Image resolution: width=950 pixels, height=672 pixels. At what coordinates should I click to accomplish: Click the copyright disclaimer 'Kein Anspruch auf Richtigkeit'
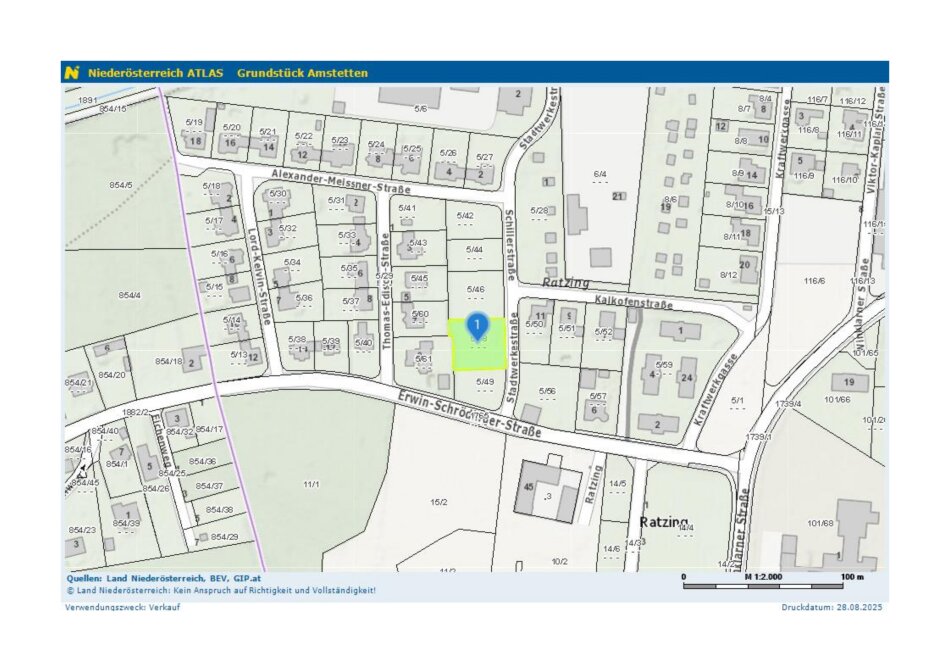point(221,590)
